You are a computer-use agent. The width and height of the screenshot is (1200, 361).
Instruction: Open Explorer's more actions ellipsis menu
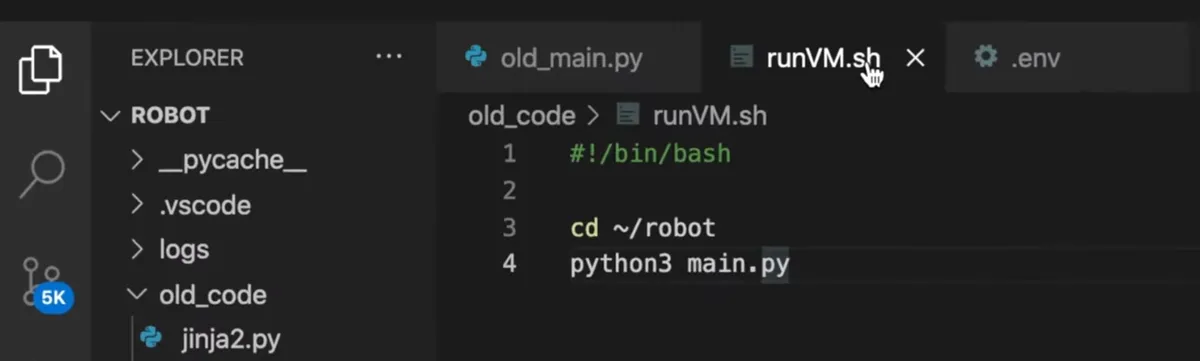pyautogui.click(x=388, y=58)
